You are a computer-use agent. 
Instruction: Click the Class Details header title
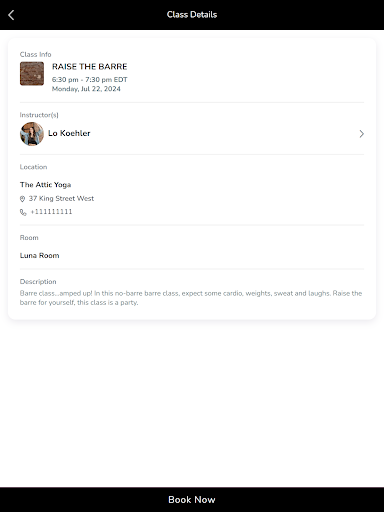pos(192,15)
